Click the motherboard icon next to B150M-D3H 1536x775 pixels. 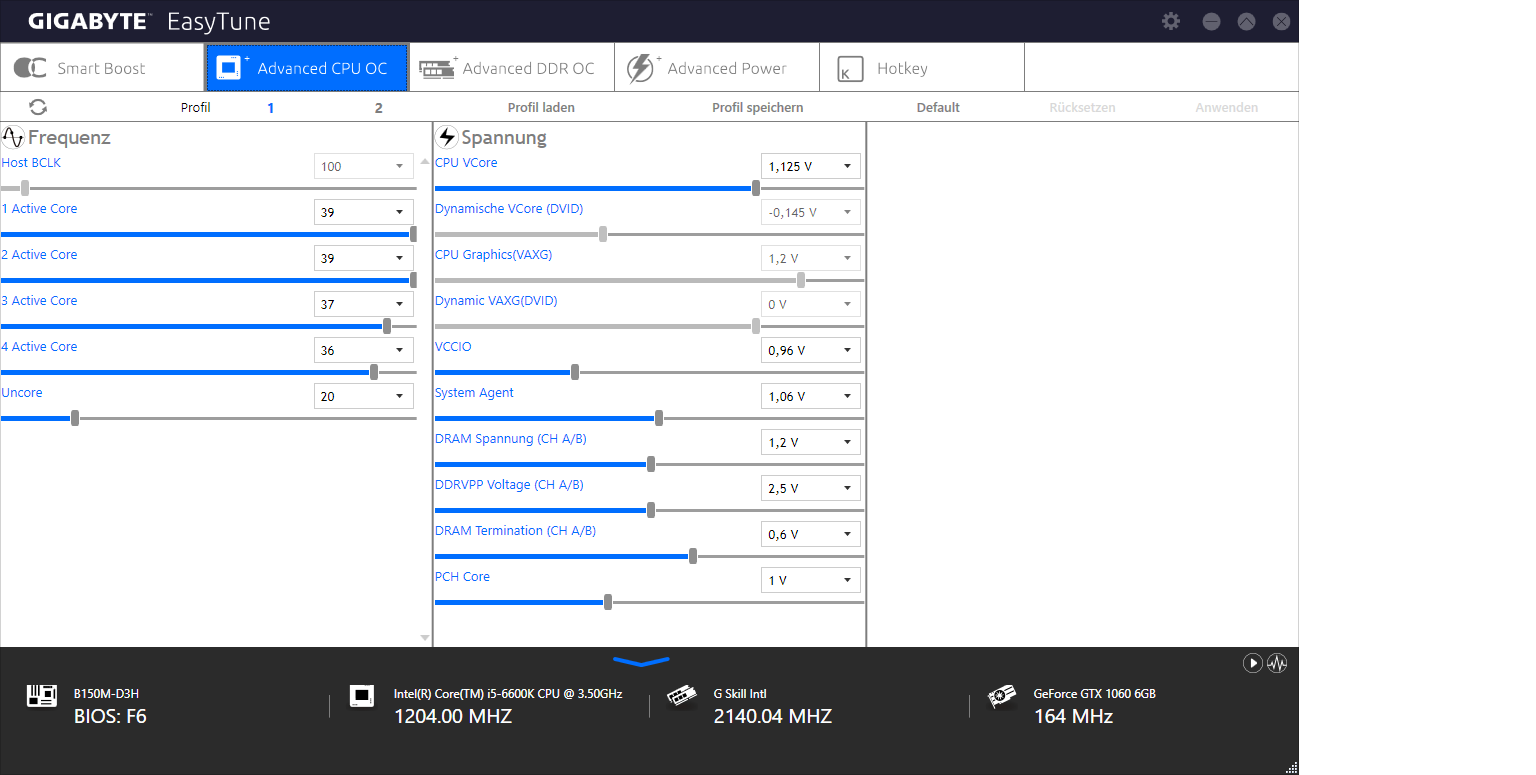(x=42, y=696)
